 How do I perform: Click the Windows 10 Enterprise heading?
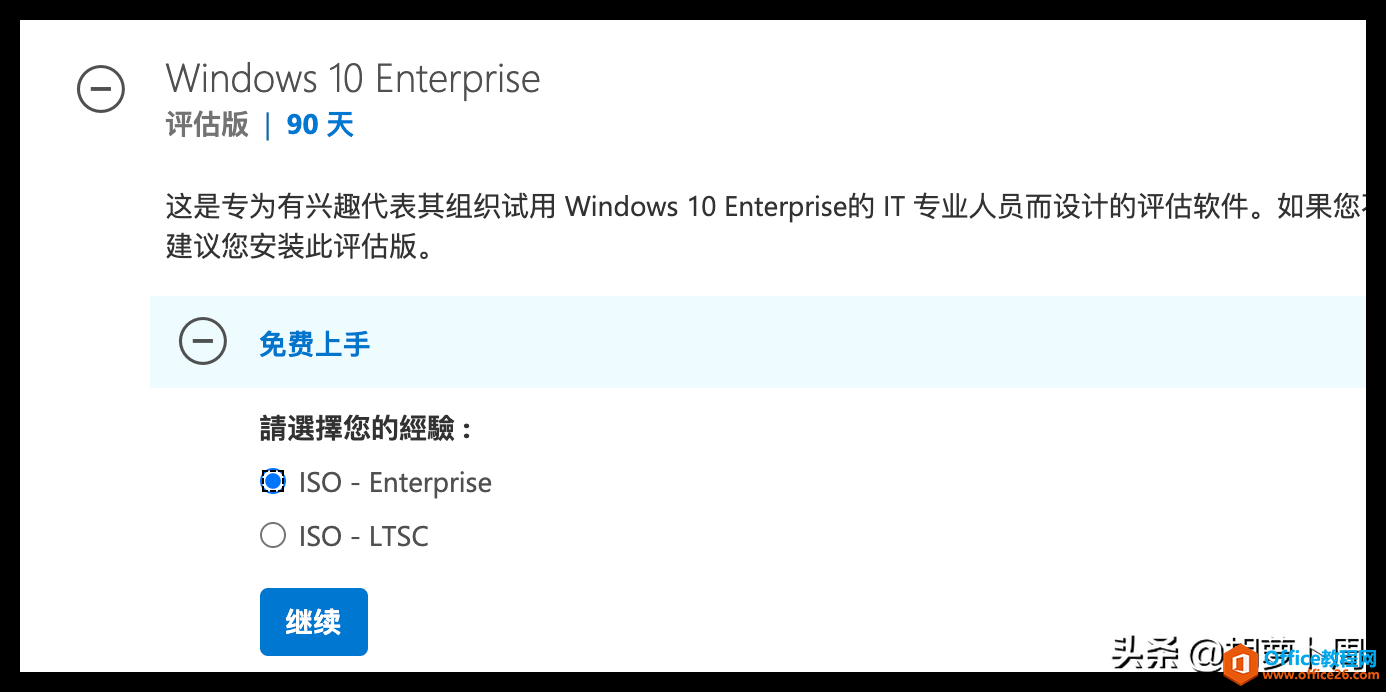click(x=352, y=79)
